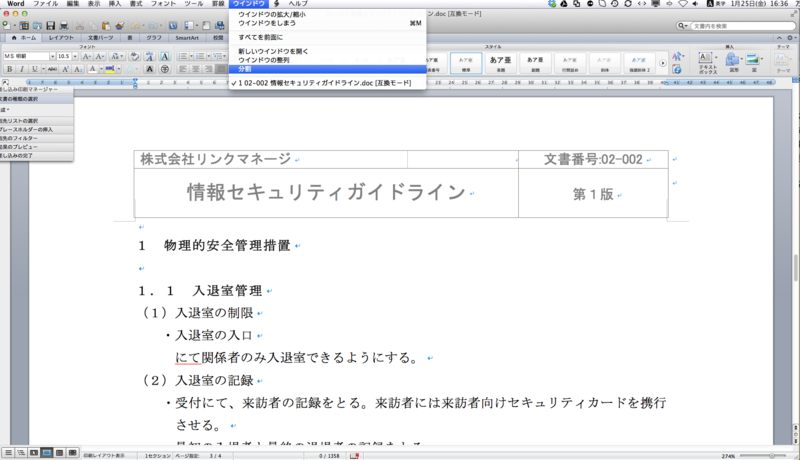Print the document using the printer icon
Screen dimensions: 800x460
click(x=64, y=25)
